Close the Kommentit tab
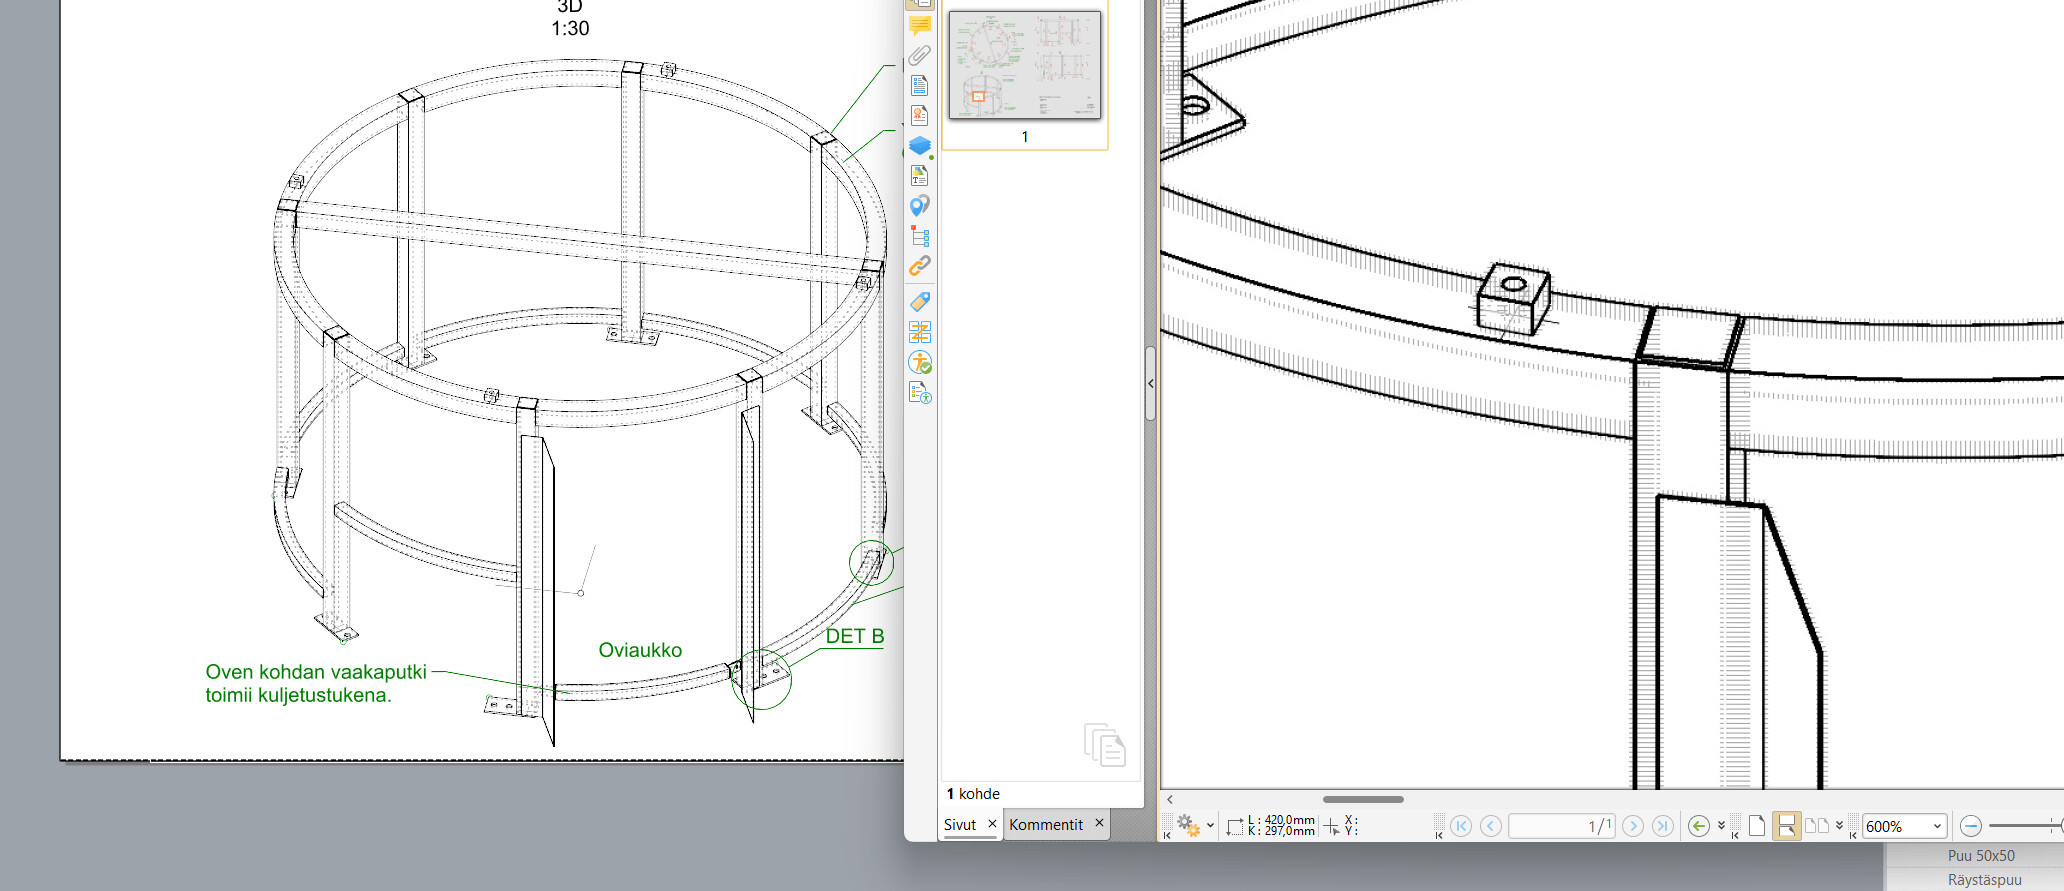The image size is (2064, 891). click(x=1099, y=823)
